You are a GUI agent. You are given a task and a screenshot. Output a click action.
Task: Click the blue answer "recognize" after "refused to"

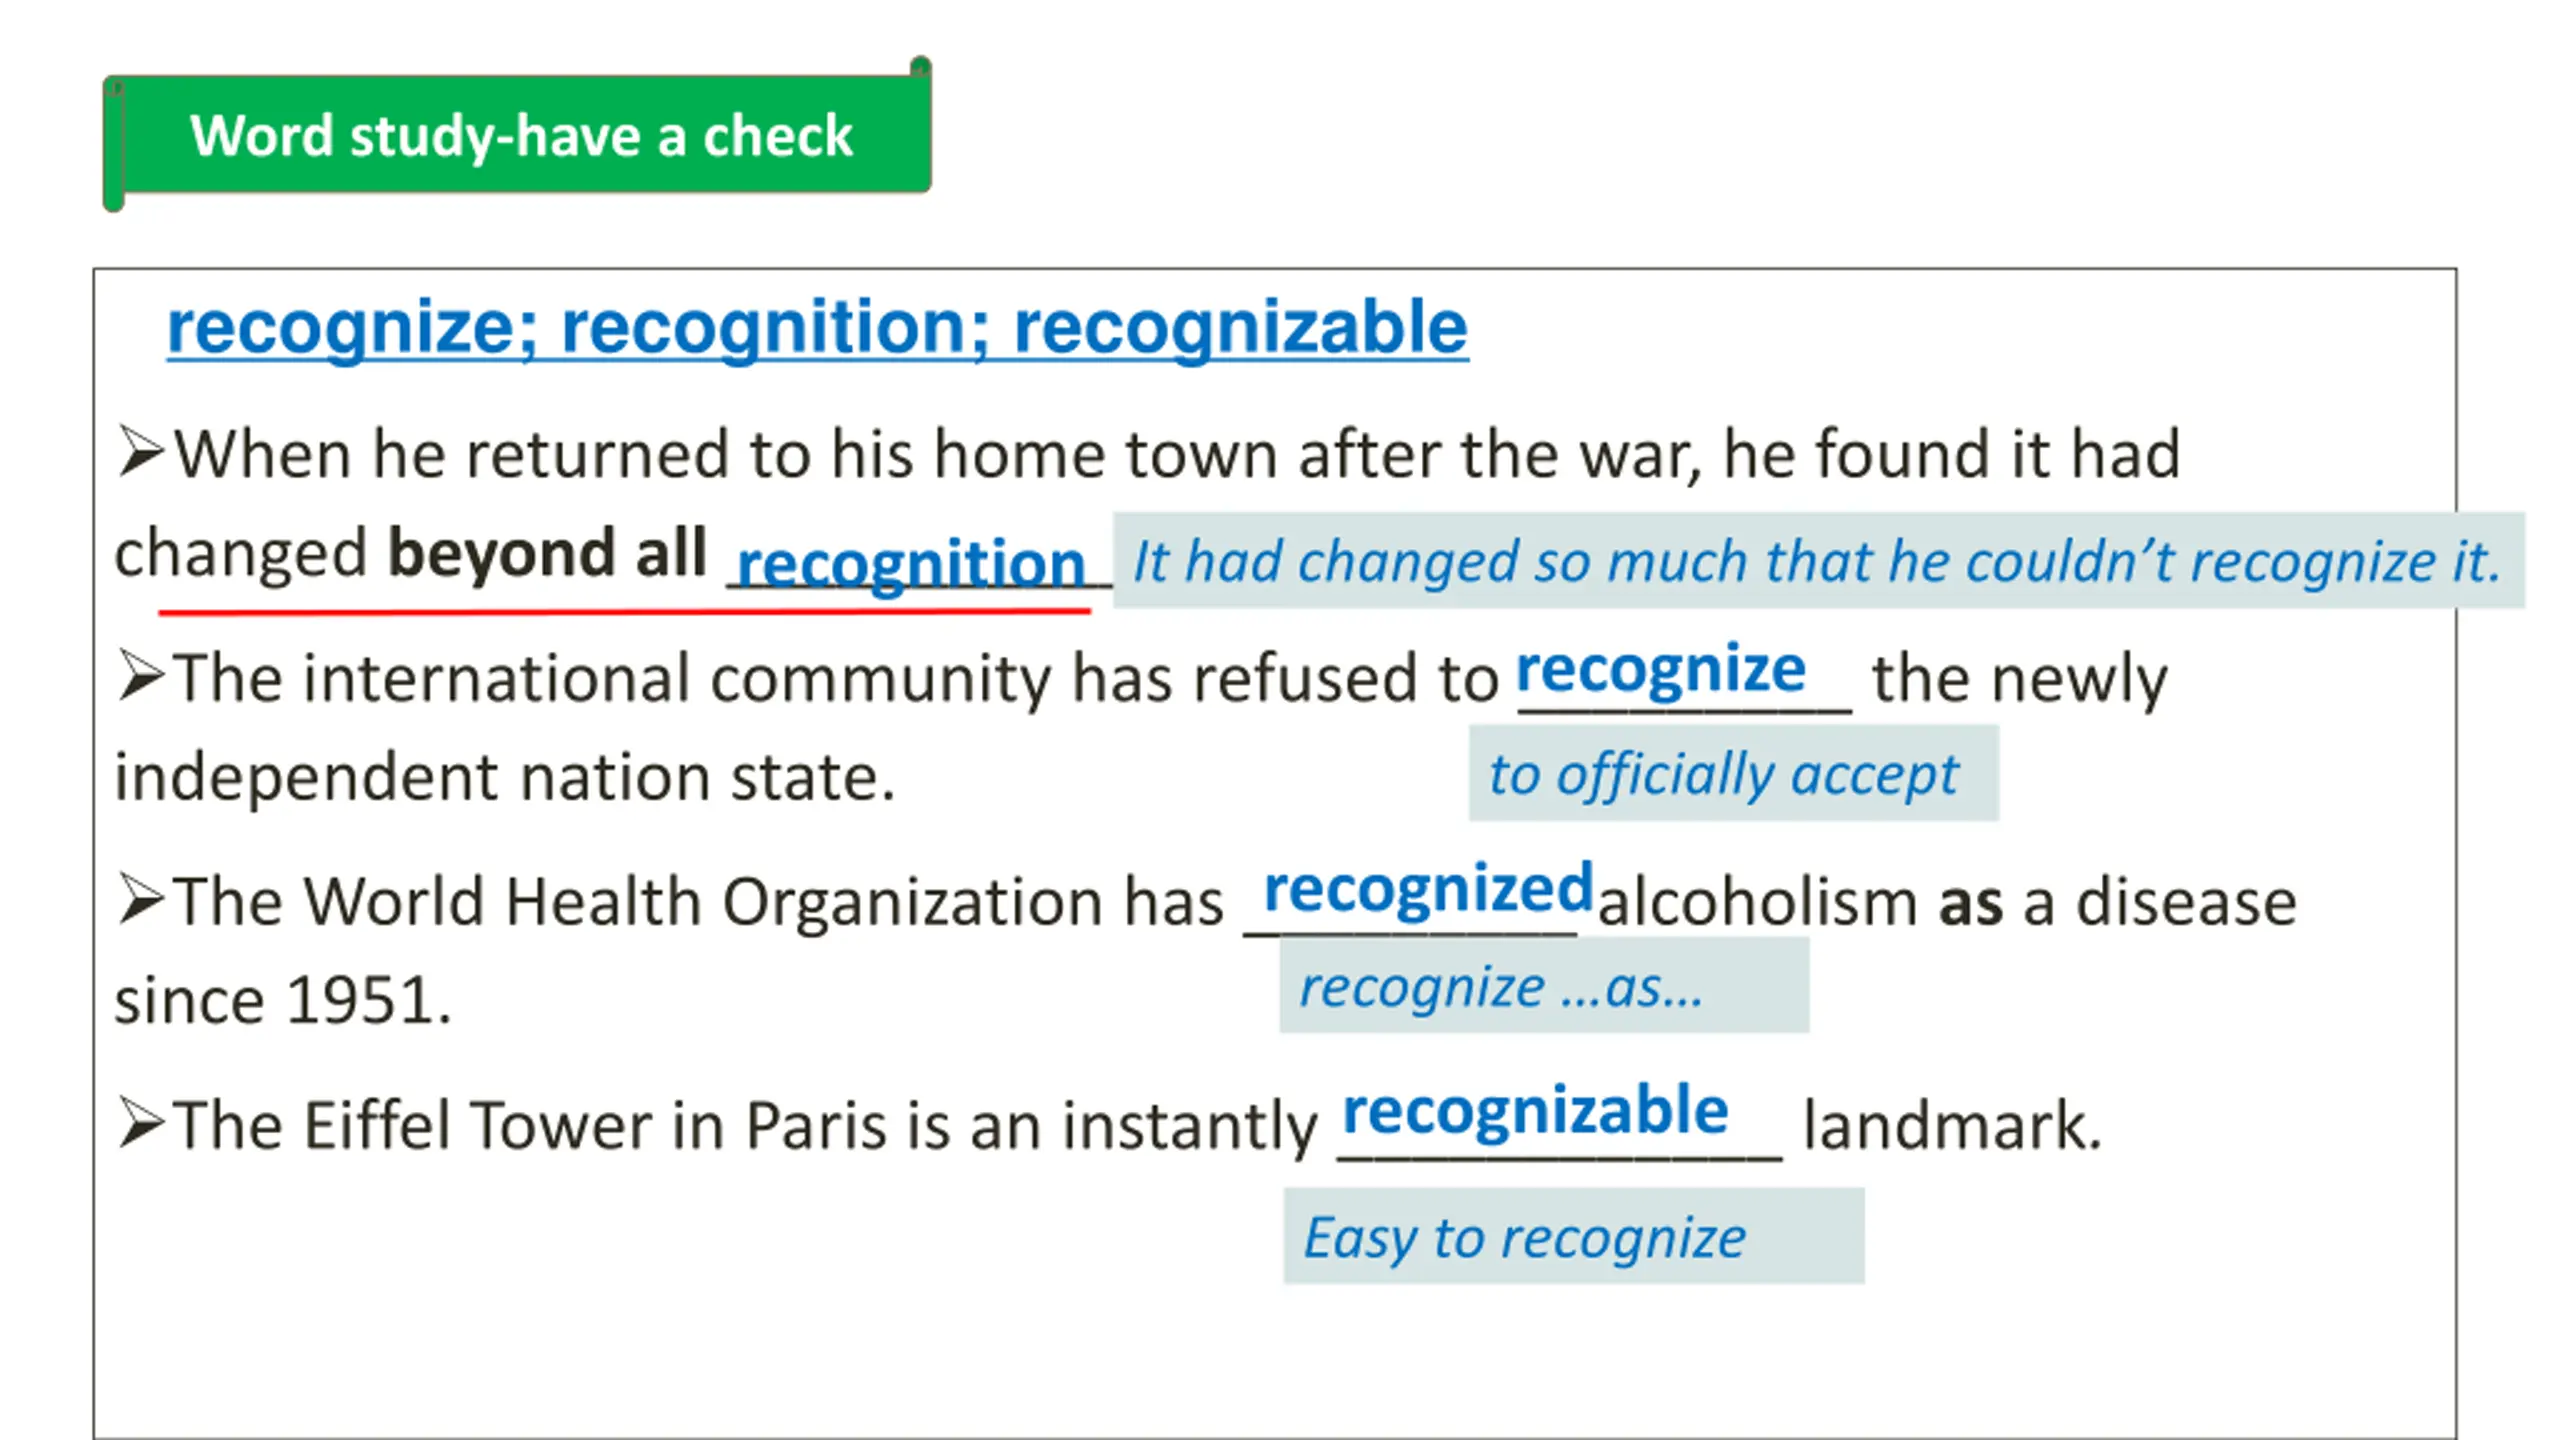click(1660, 669)
